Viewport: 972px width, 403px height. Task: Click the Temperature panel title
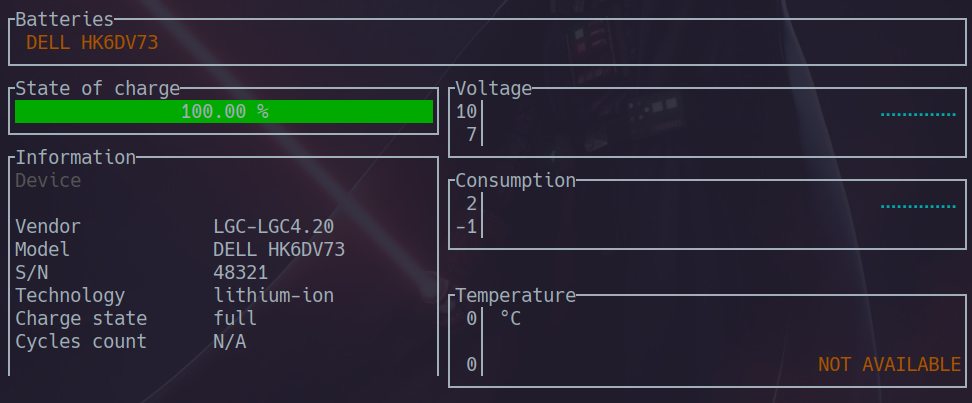tap(515, 296)
